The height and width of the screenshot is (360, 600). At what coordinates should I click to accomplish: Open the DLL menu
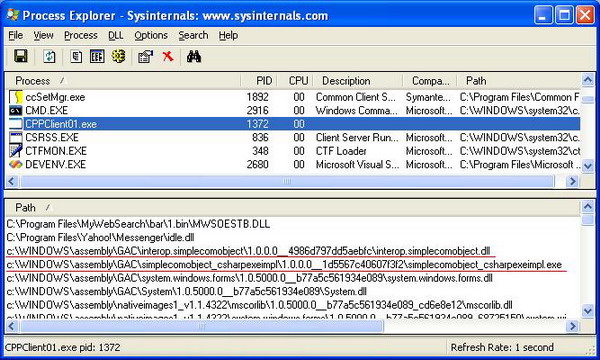point(116,35)
